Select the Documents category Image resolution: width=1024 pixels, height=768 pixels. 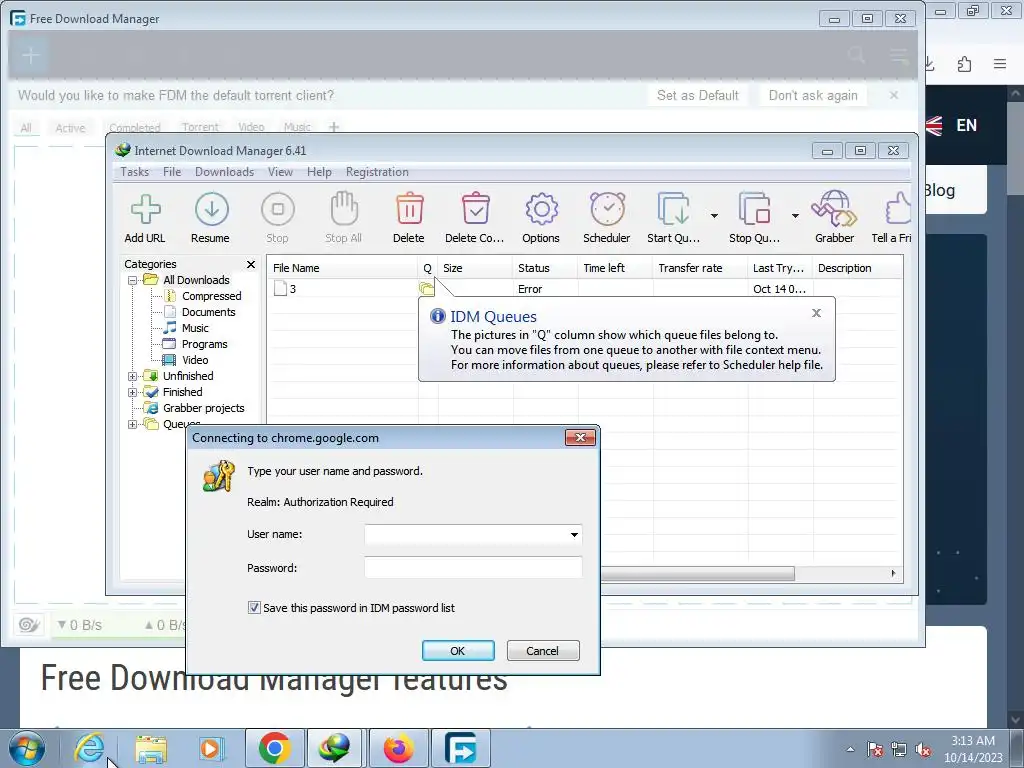click(208, 312)
